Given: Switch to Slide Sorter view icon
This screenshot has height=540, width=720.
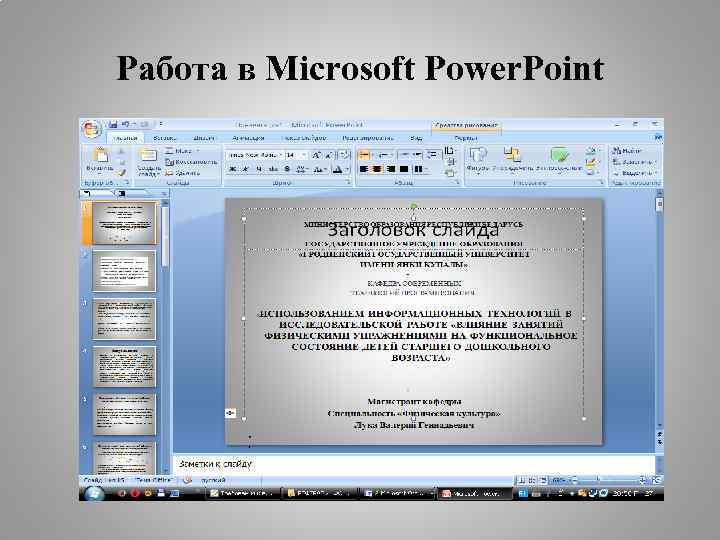Looking at the screenshot, I should point(532,480).
